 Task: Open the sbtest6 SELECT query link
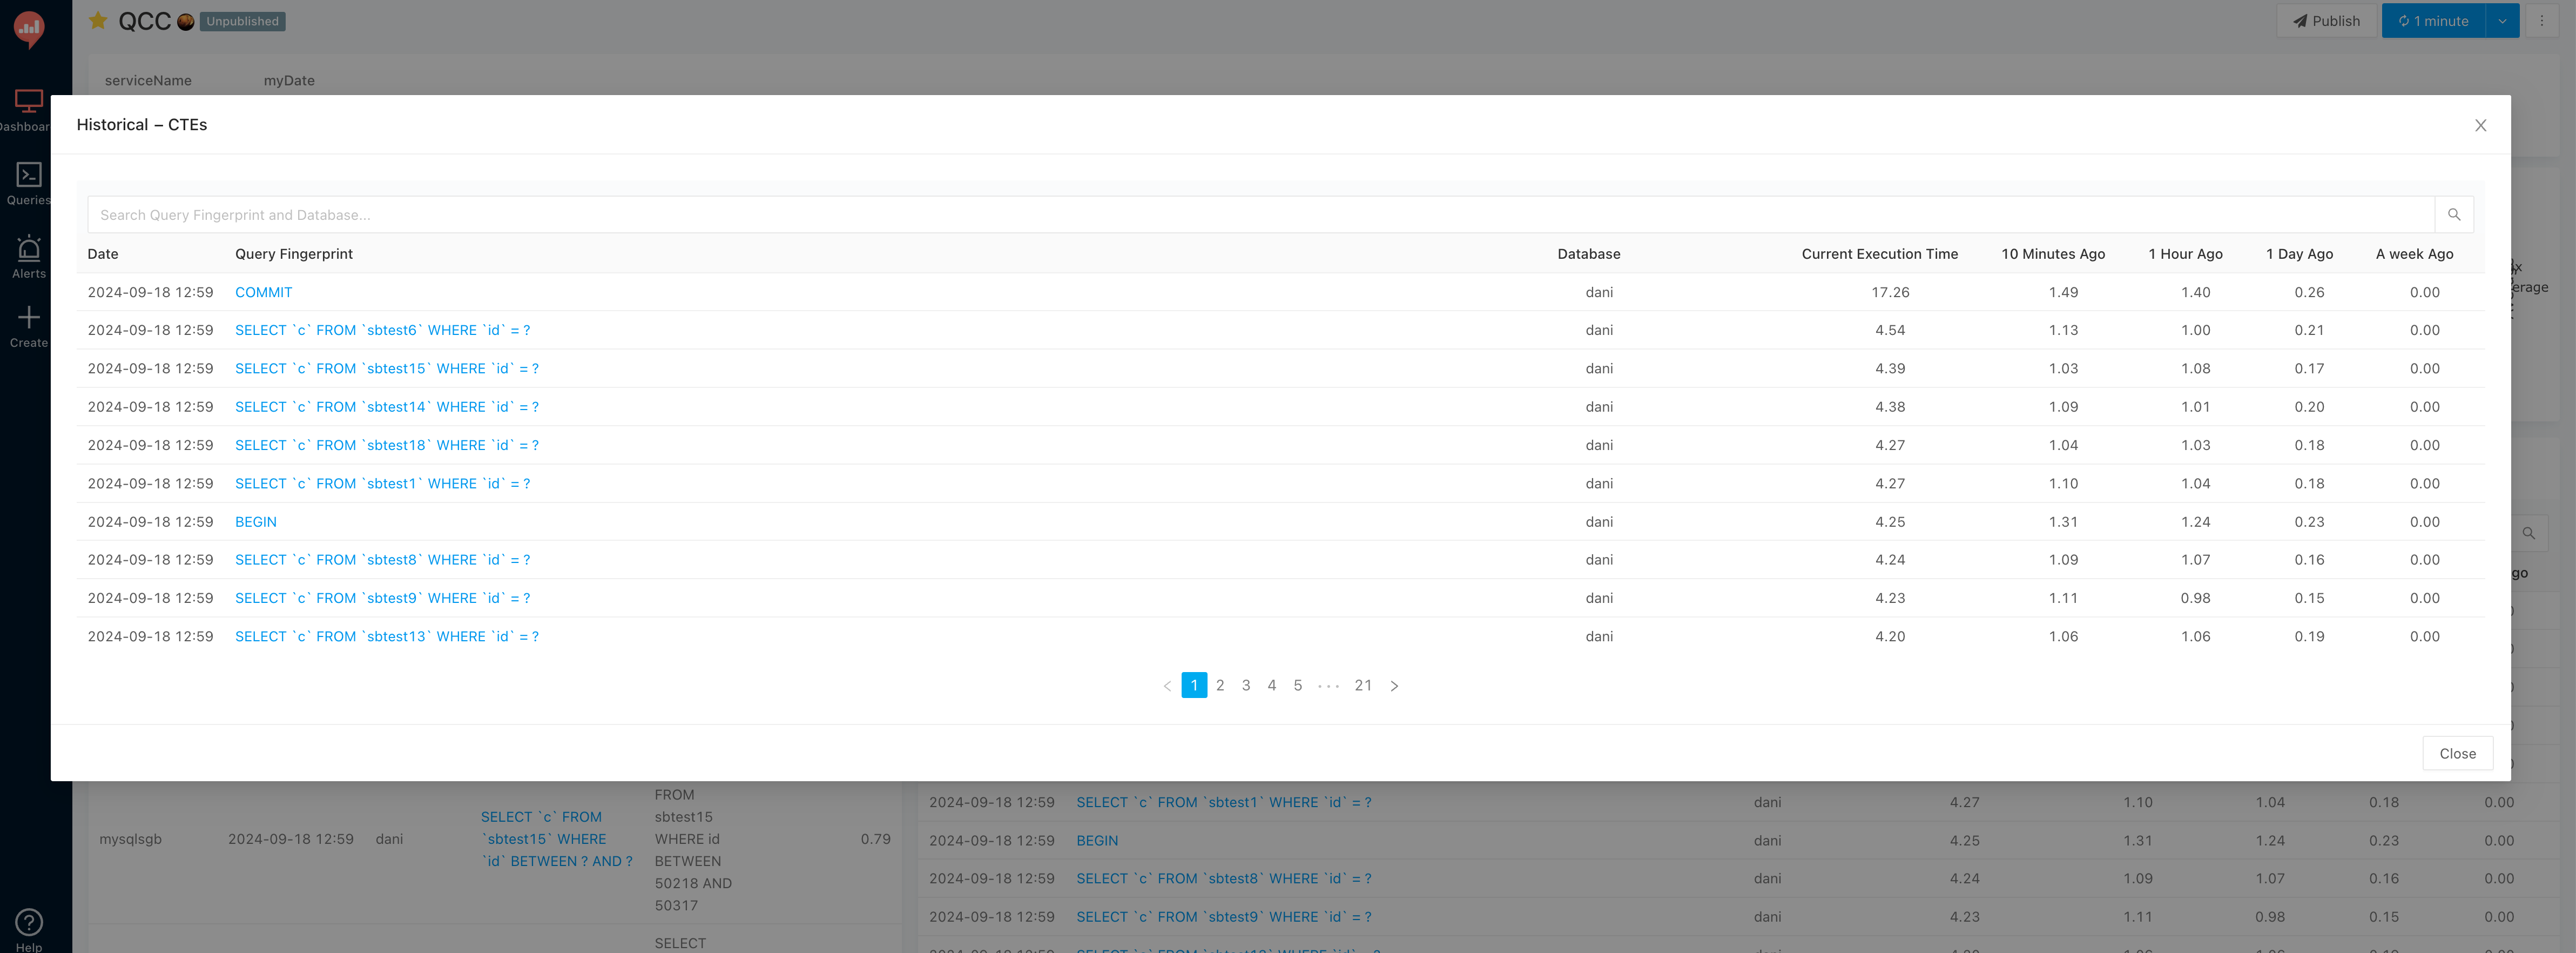click(383, 330)
